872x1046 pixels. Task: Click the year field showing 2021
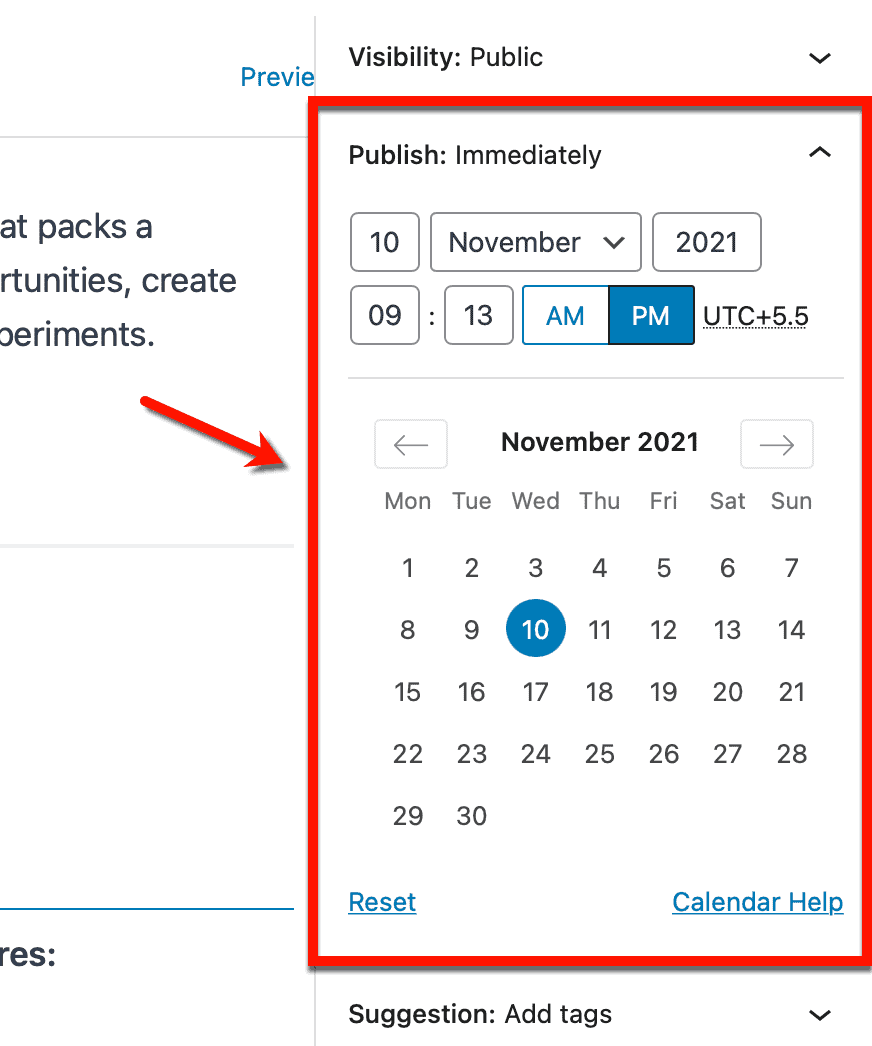[706, 242]
